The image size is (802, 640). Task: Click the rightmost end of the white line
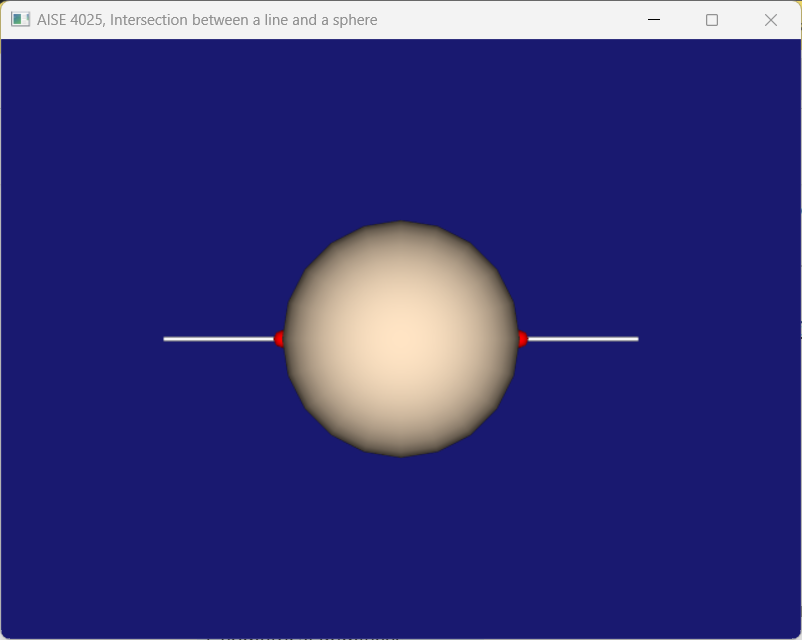coord(637,339)
